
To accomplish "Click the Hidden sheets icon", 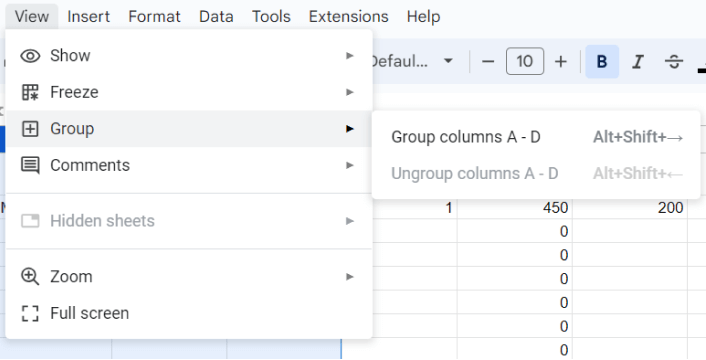I will [30, 221].
